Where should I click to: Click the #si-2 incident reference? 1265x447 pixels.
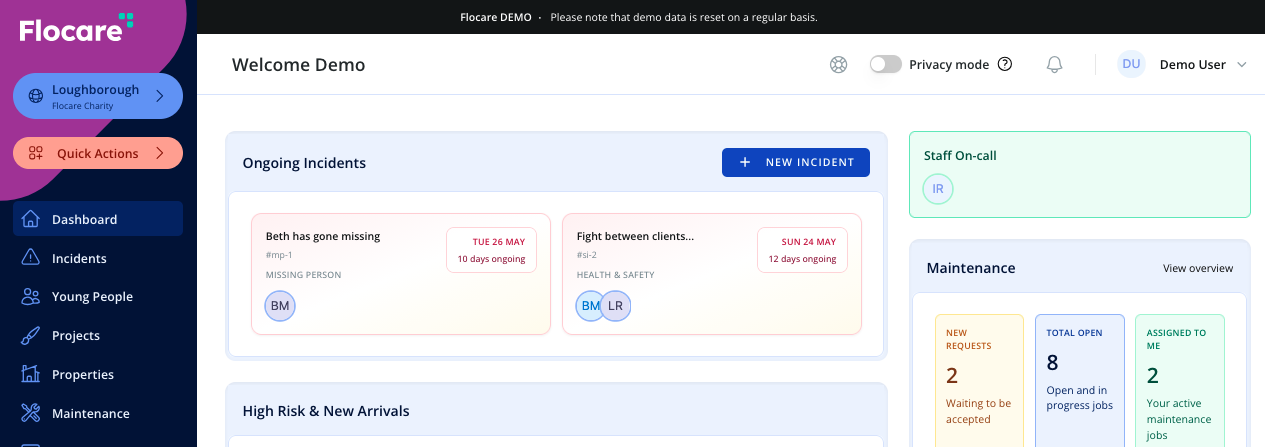point(587,255)
